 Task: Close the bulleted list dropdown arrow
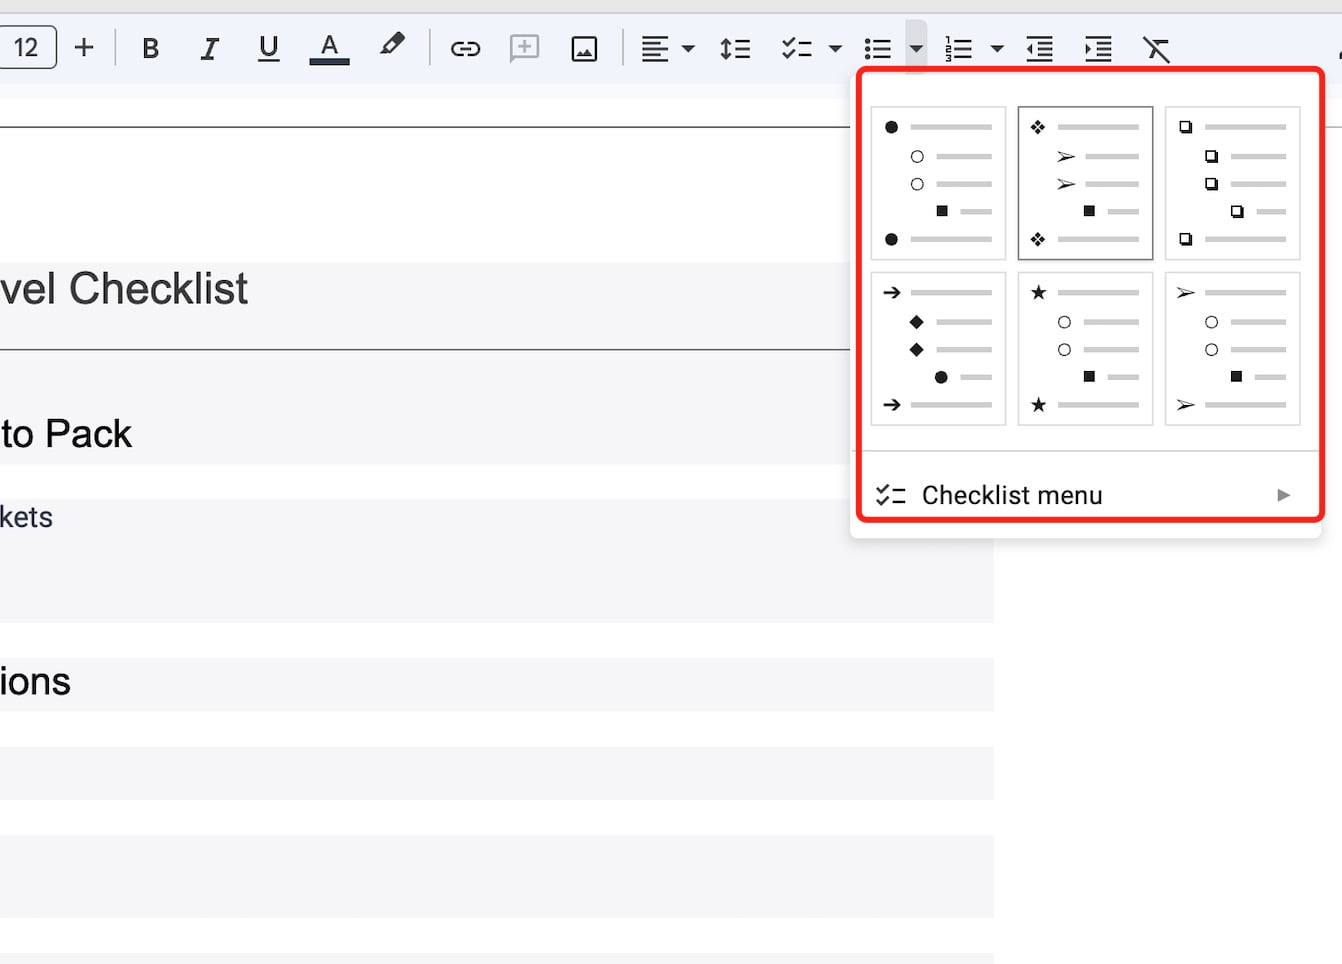point(916,48)
